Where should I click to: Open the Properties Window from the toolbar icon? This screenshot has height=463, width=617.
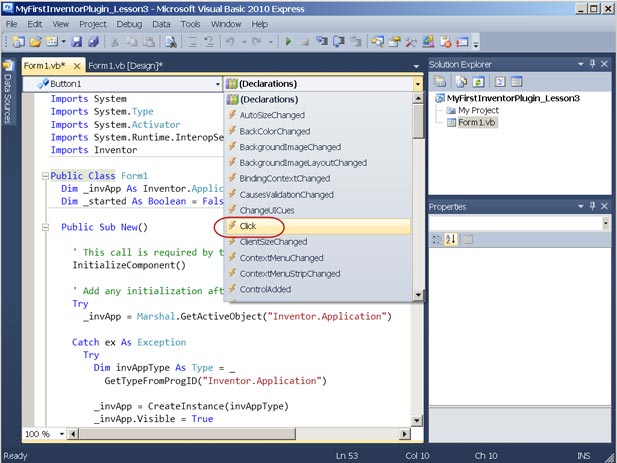pos(394,42)
